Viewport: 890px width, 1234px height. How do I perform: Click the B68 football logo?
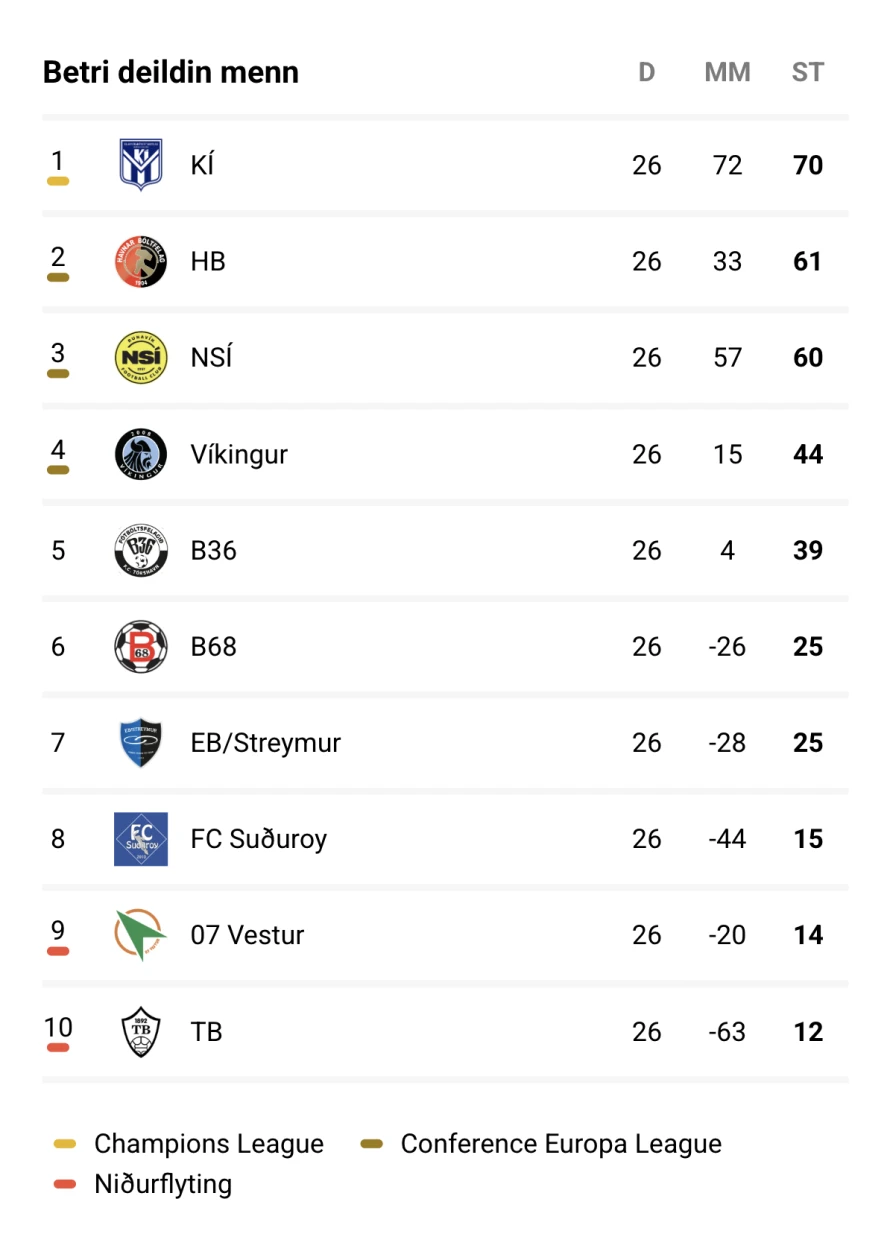coord(141,646)
